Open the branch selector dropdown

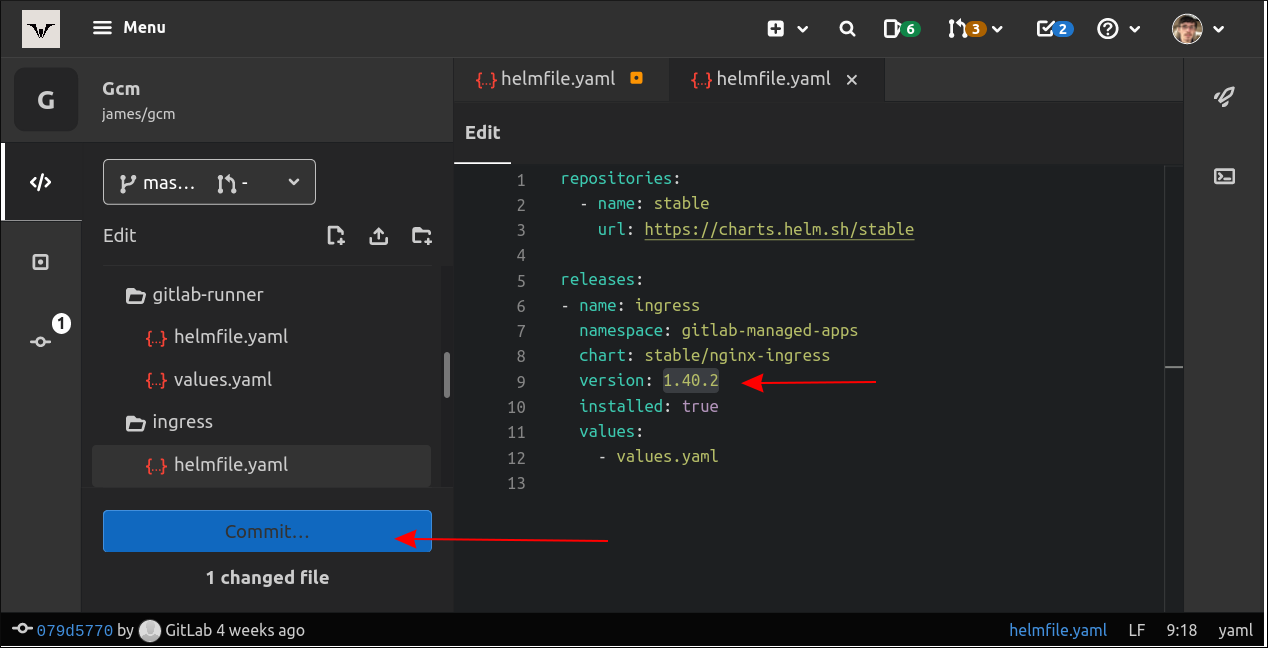[x=209, y=182]
